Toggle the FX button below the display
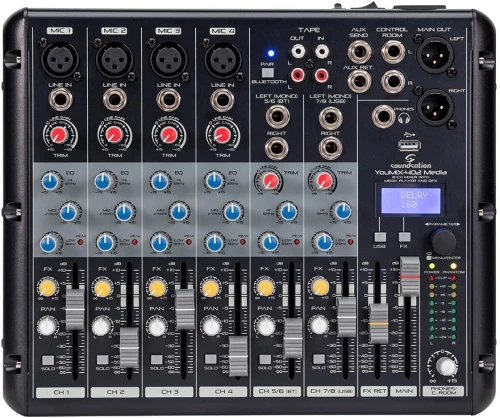Viewport: 500px width, 418px height. pos(404,237)
